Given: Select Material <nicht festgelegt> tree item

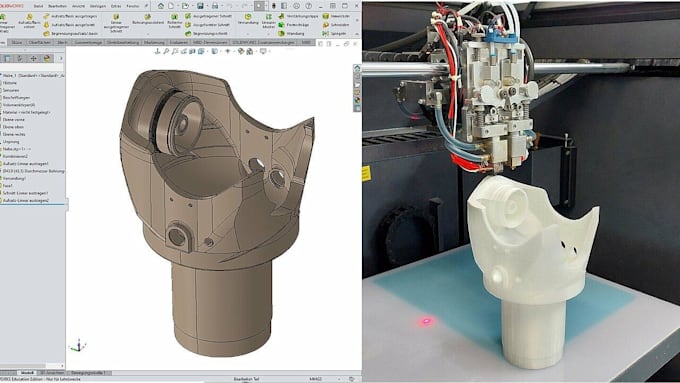Looking at the screenshot, I should pyautogui.click(x=25, y=112).
